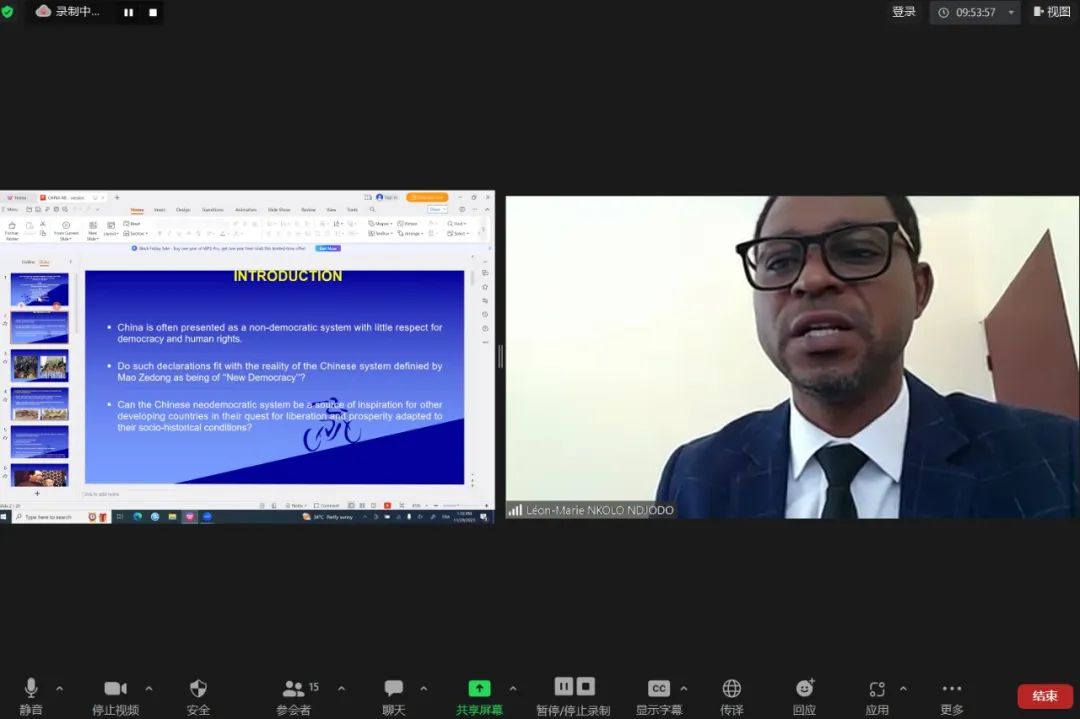Open the Security (安全) shield icon

coord(198,688)
